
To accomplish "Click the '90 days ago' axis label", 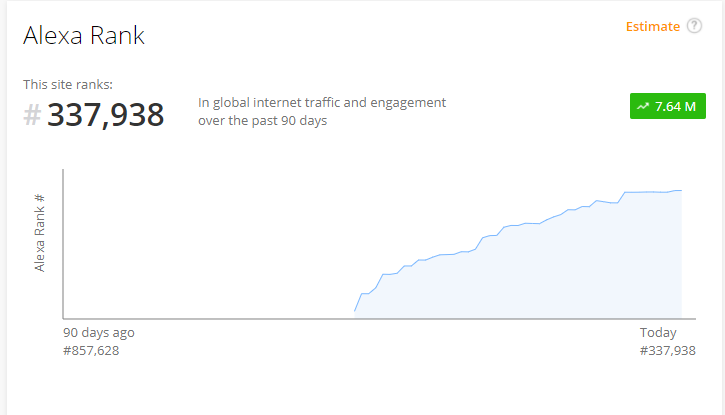I will coord(98,332).
